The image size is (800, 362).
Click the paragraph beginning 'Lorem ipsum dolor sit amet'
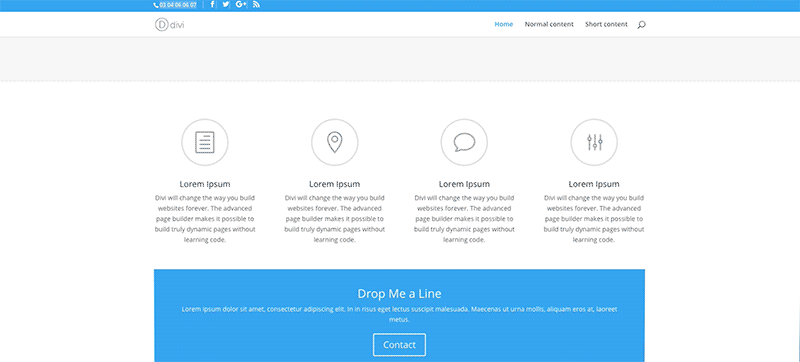[399, 314]
